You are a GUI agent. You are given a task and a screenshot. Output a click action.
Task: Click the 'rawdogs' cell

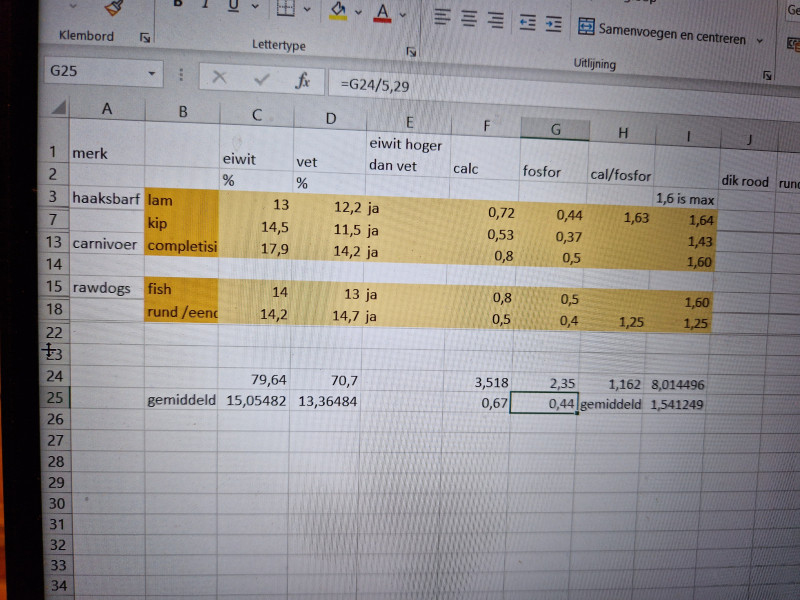point(107,288)
